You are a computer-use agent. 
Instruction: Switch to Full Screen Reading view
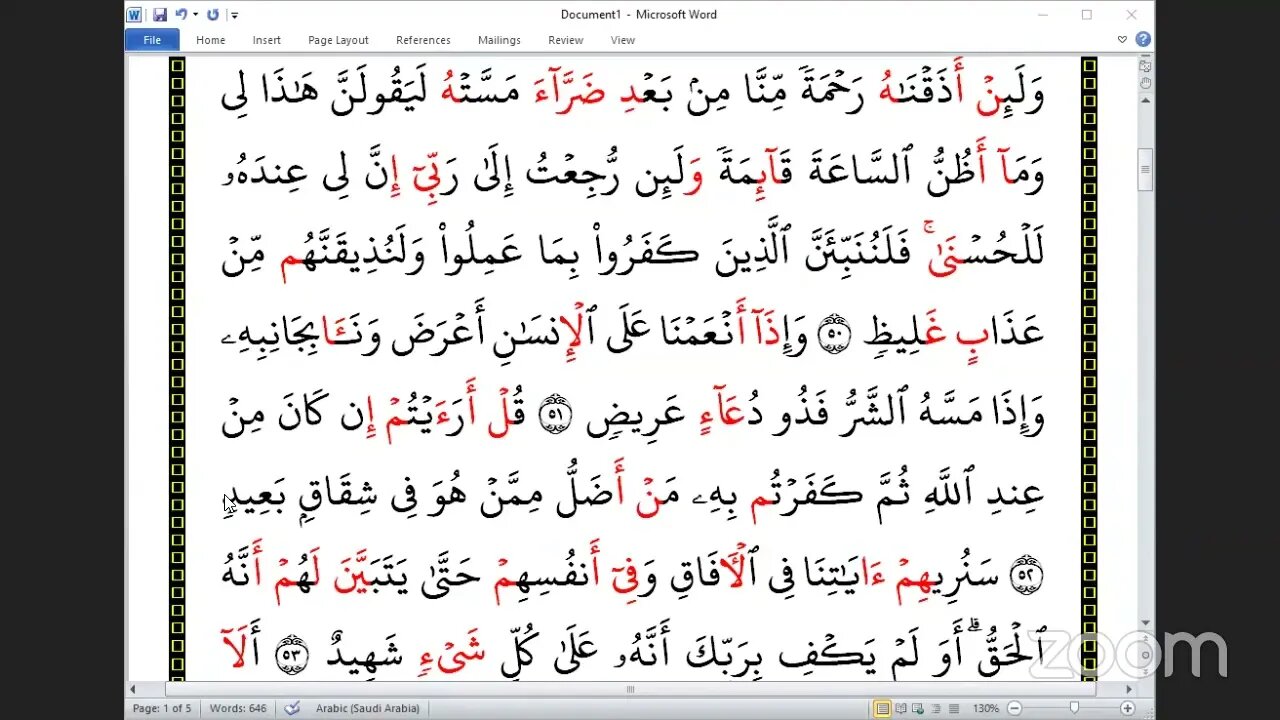coord(900,708)
